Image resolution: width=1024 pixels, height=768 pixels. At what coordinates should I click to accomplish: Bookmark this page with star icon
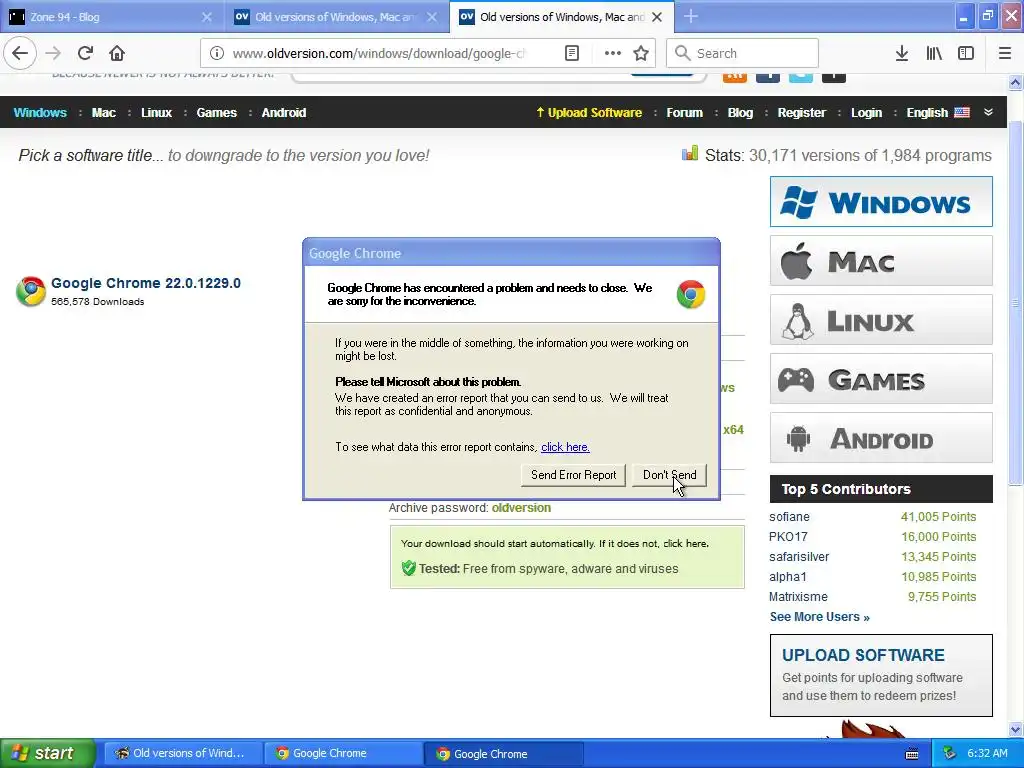click(641, 53)
